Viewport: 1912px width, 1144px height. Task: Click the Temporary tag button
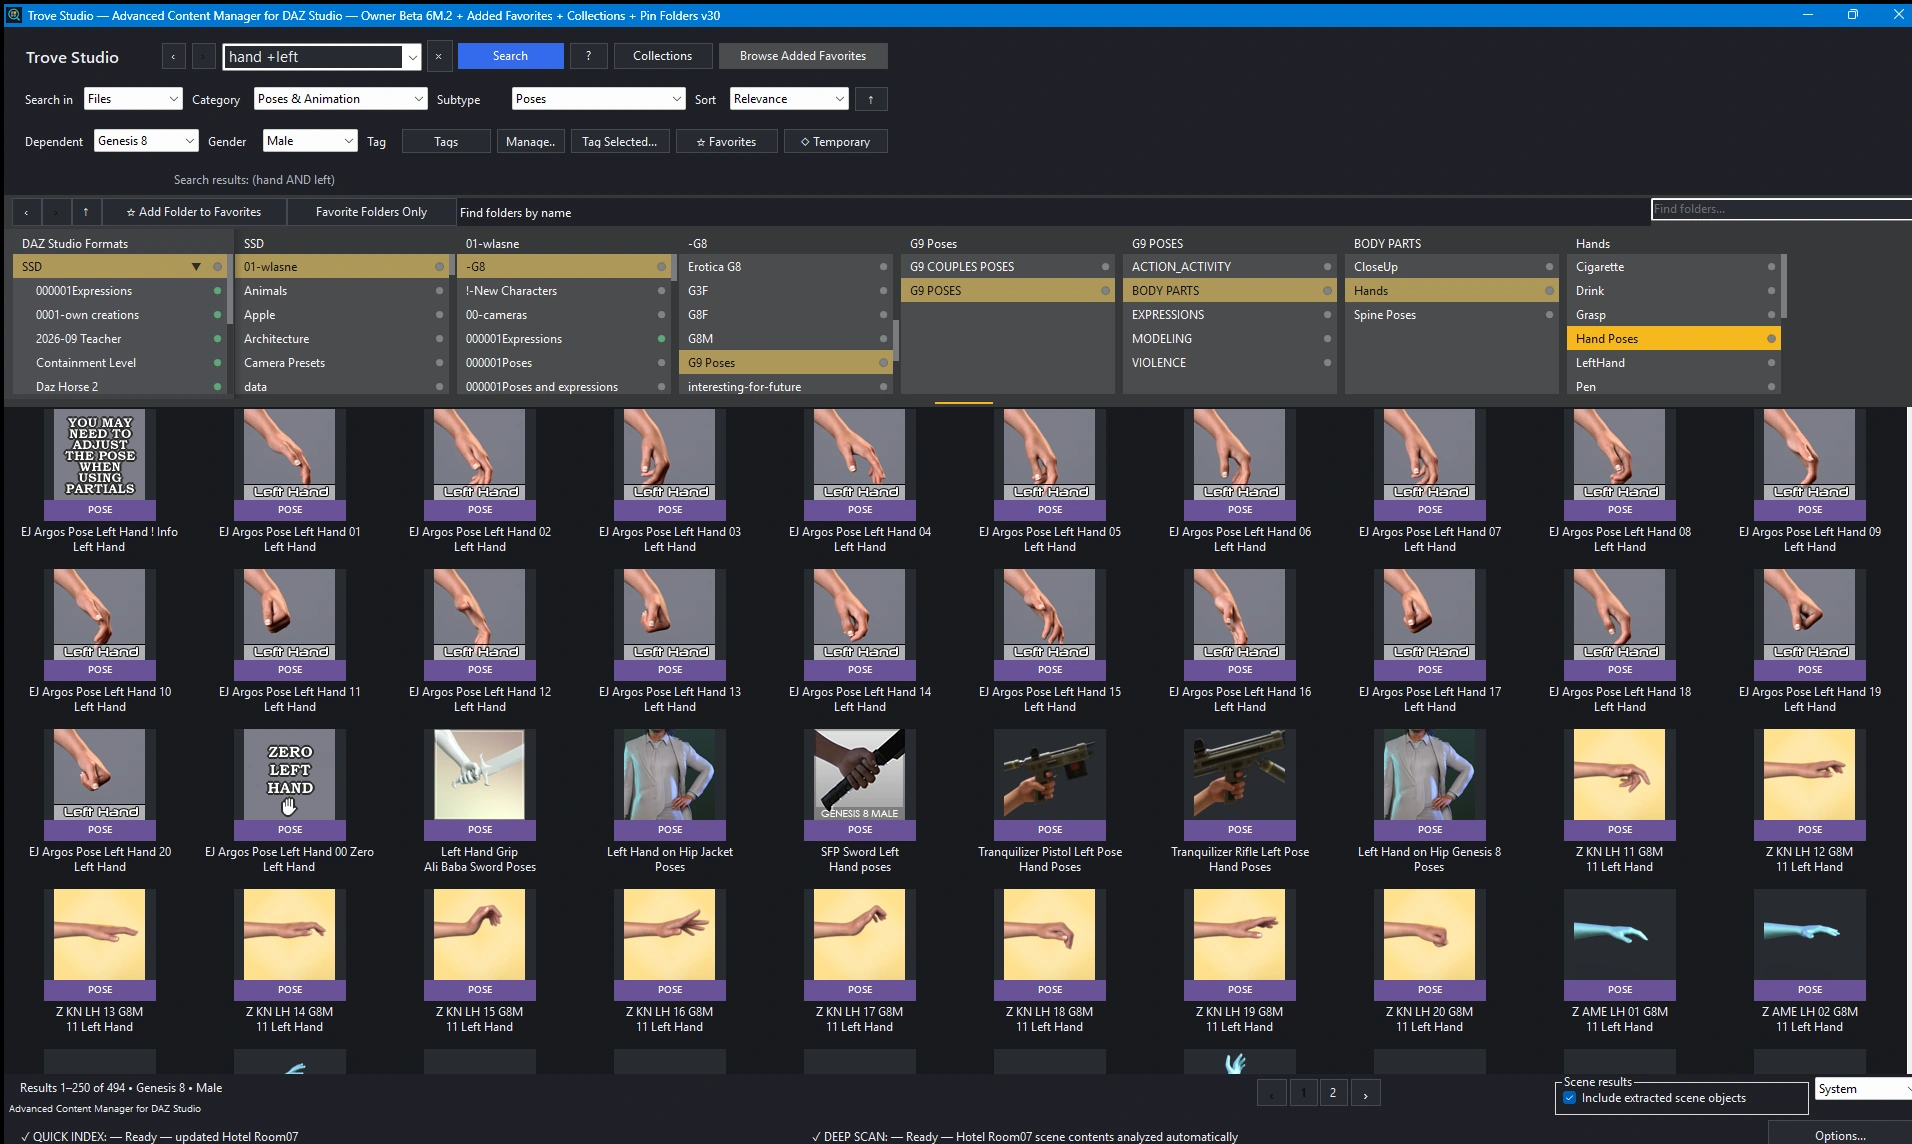tap(835, 142)
